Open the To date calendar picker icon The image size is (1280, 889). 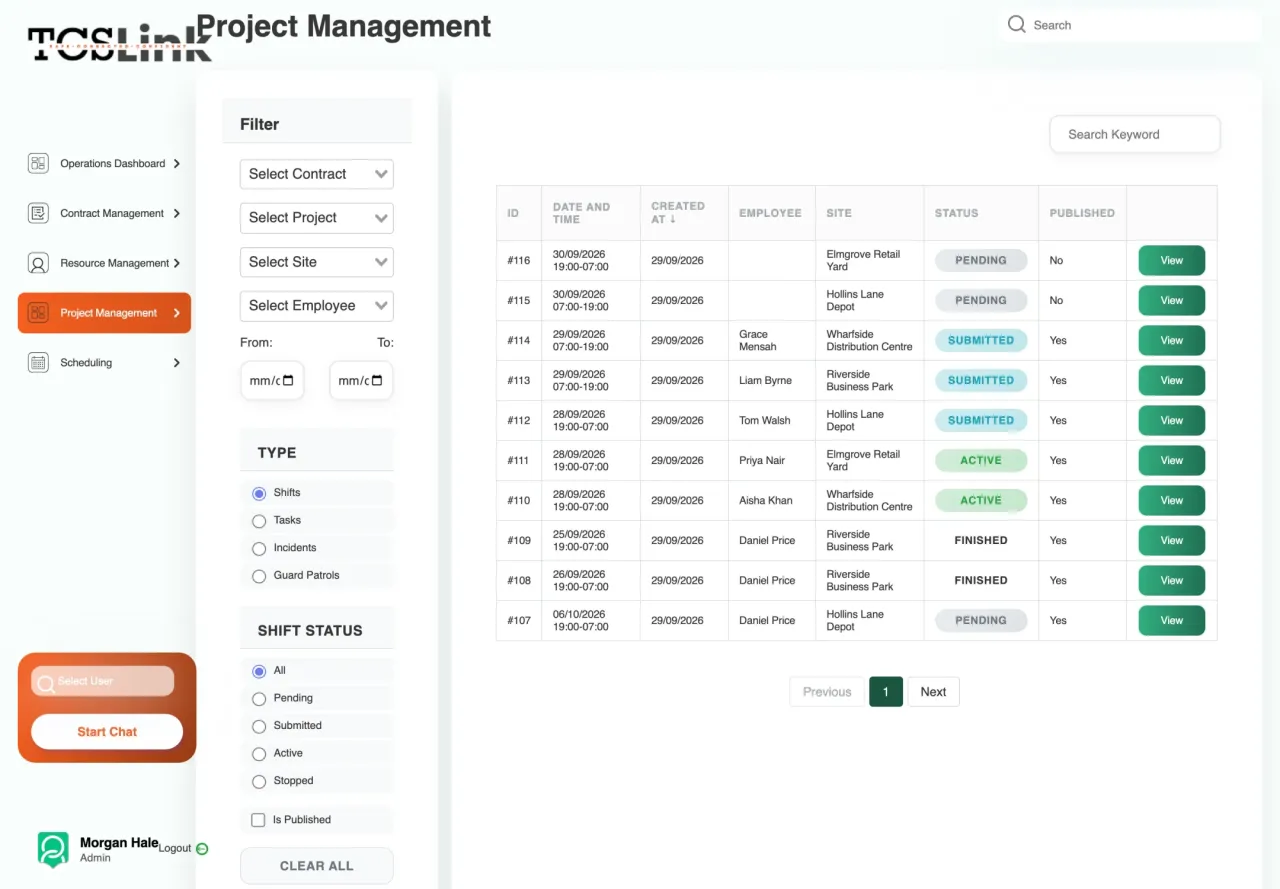tap(377, 380)
